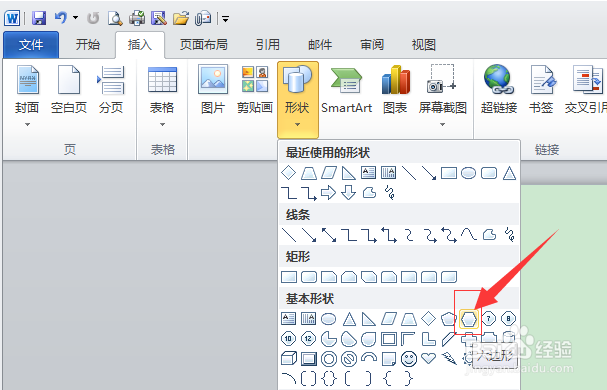This screenshot has width=607, height=390.
Task: Open the 文件 tab
Action: coord(31,45)
